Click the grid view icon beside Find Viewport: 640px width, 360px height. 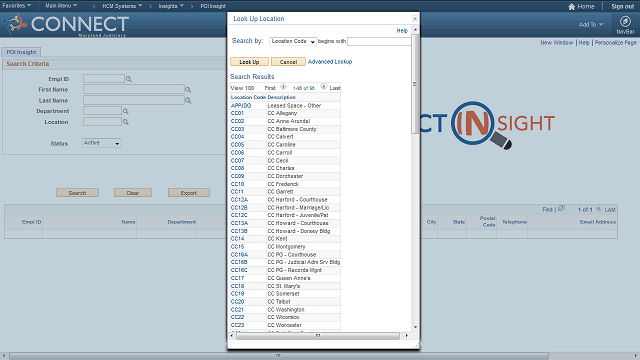(562, 208)
